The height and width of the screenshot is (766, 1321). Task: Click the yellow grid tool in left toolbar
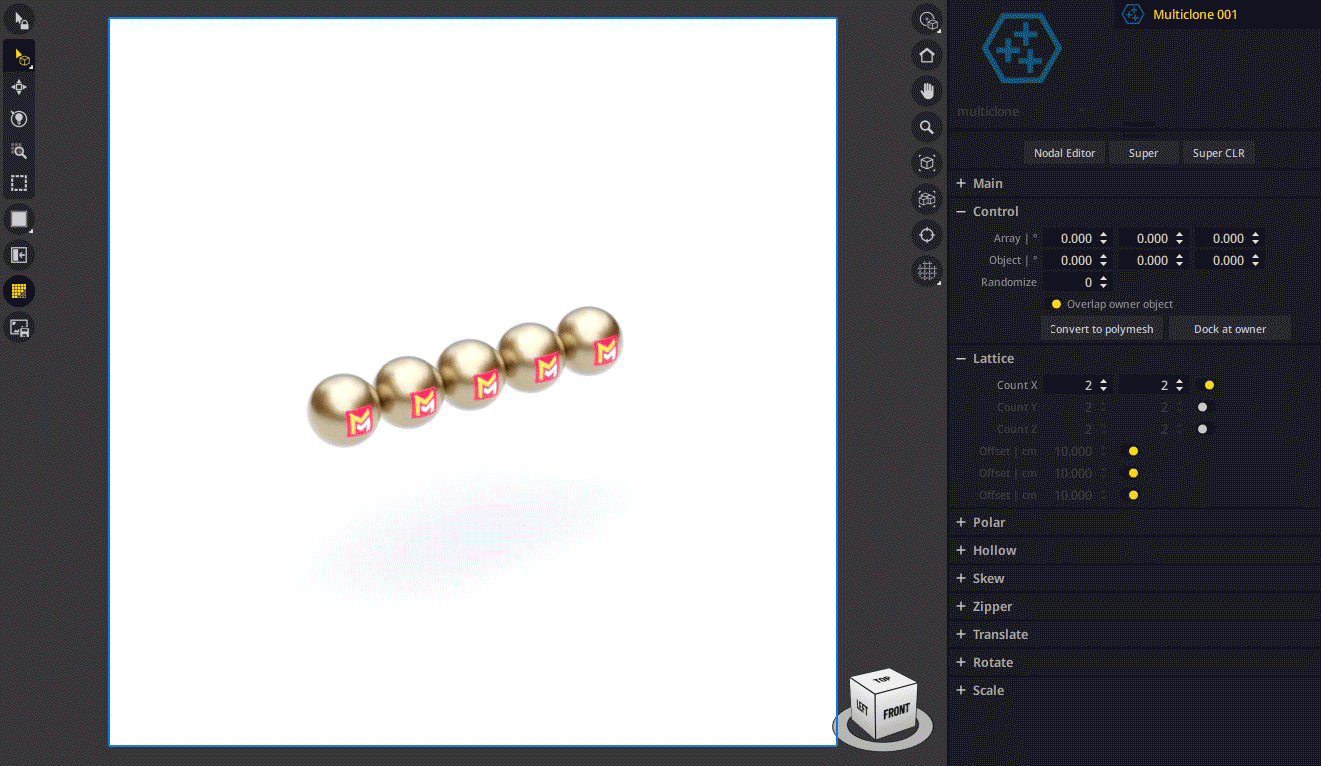(20, 290)
